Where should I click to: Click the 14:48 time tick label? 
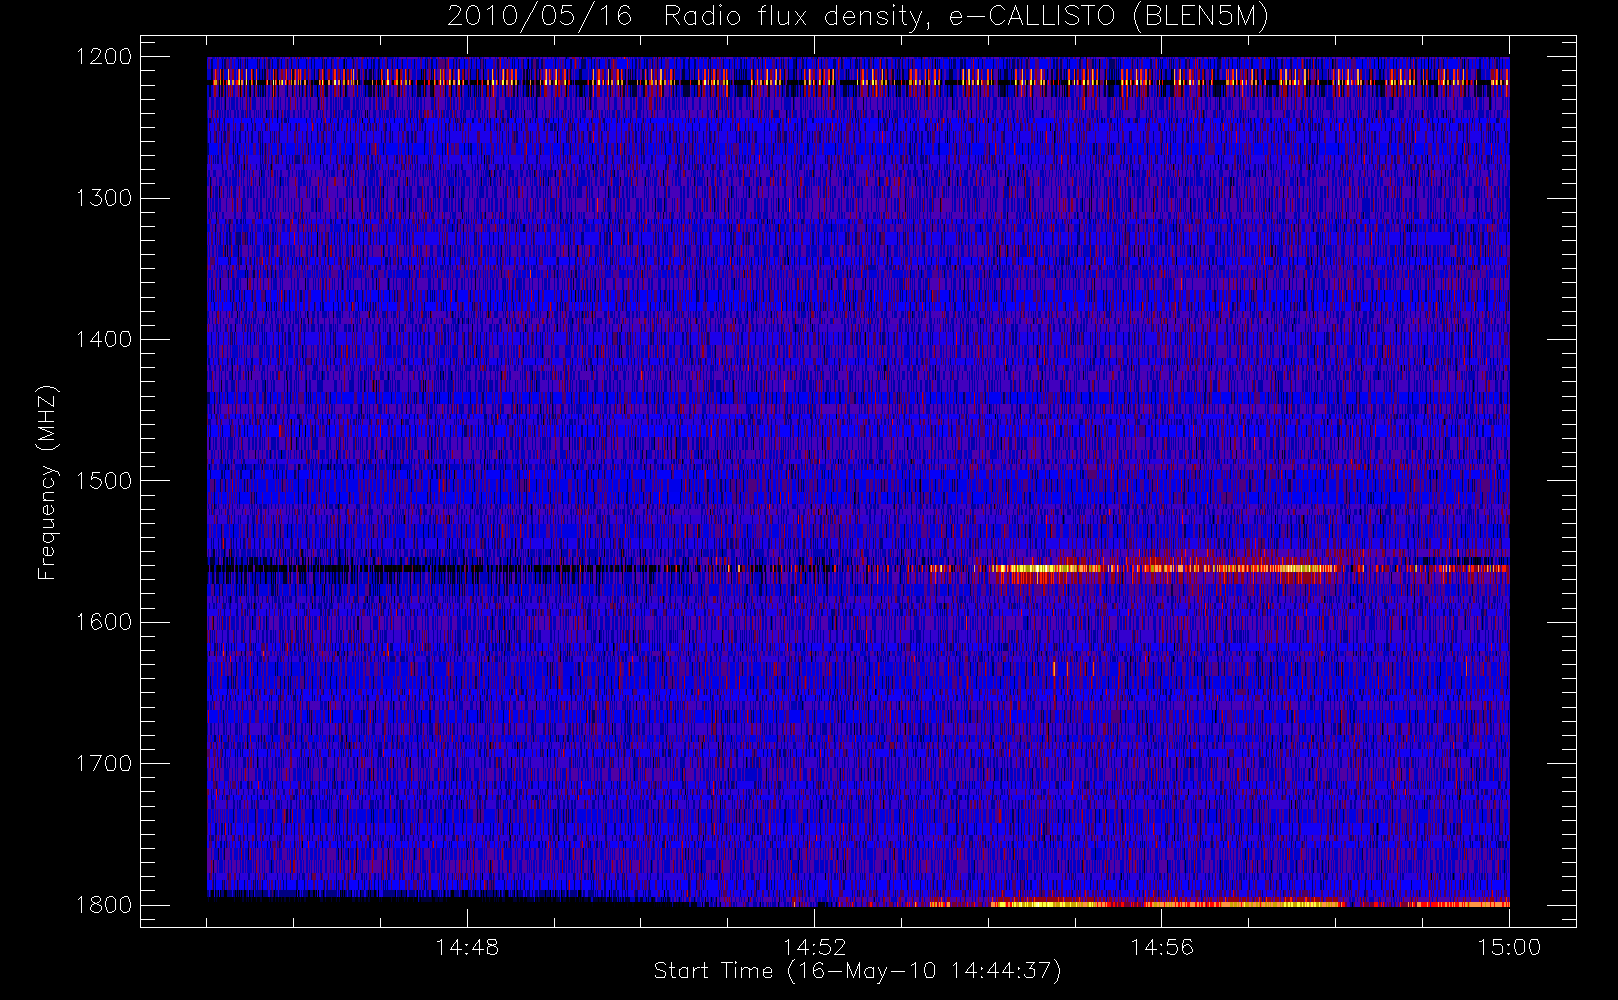467,947
